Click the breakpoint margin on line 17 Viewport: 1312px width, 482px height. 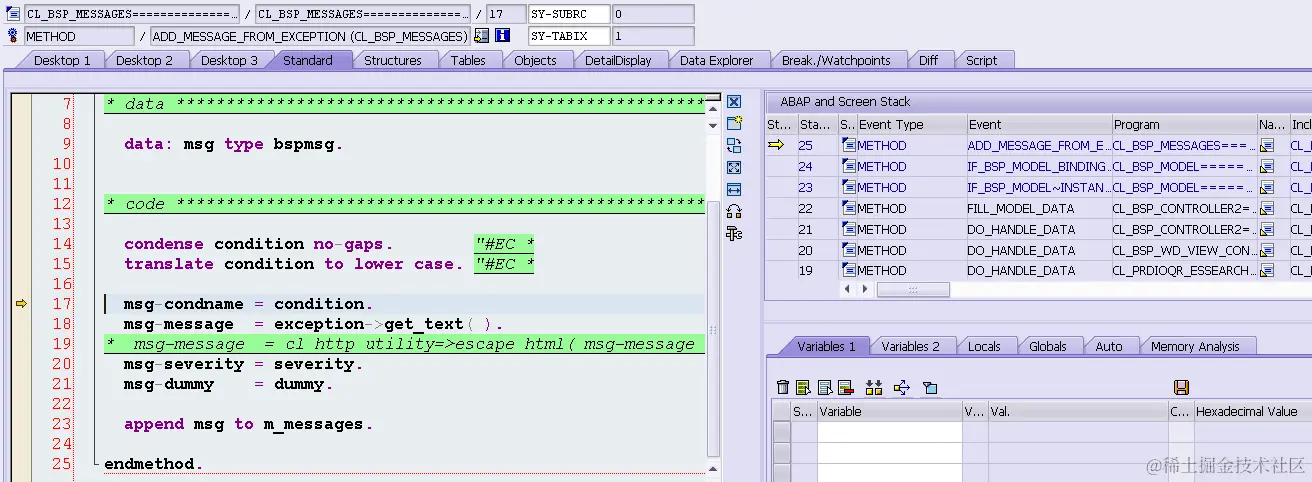[x=21, y=304]
